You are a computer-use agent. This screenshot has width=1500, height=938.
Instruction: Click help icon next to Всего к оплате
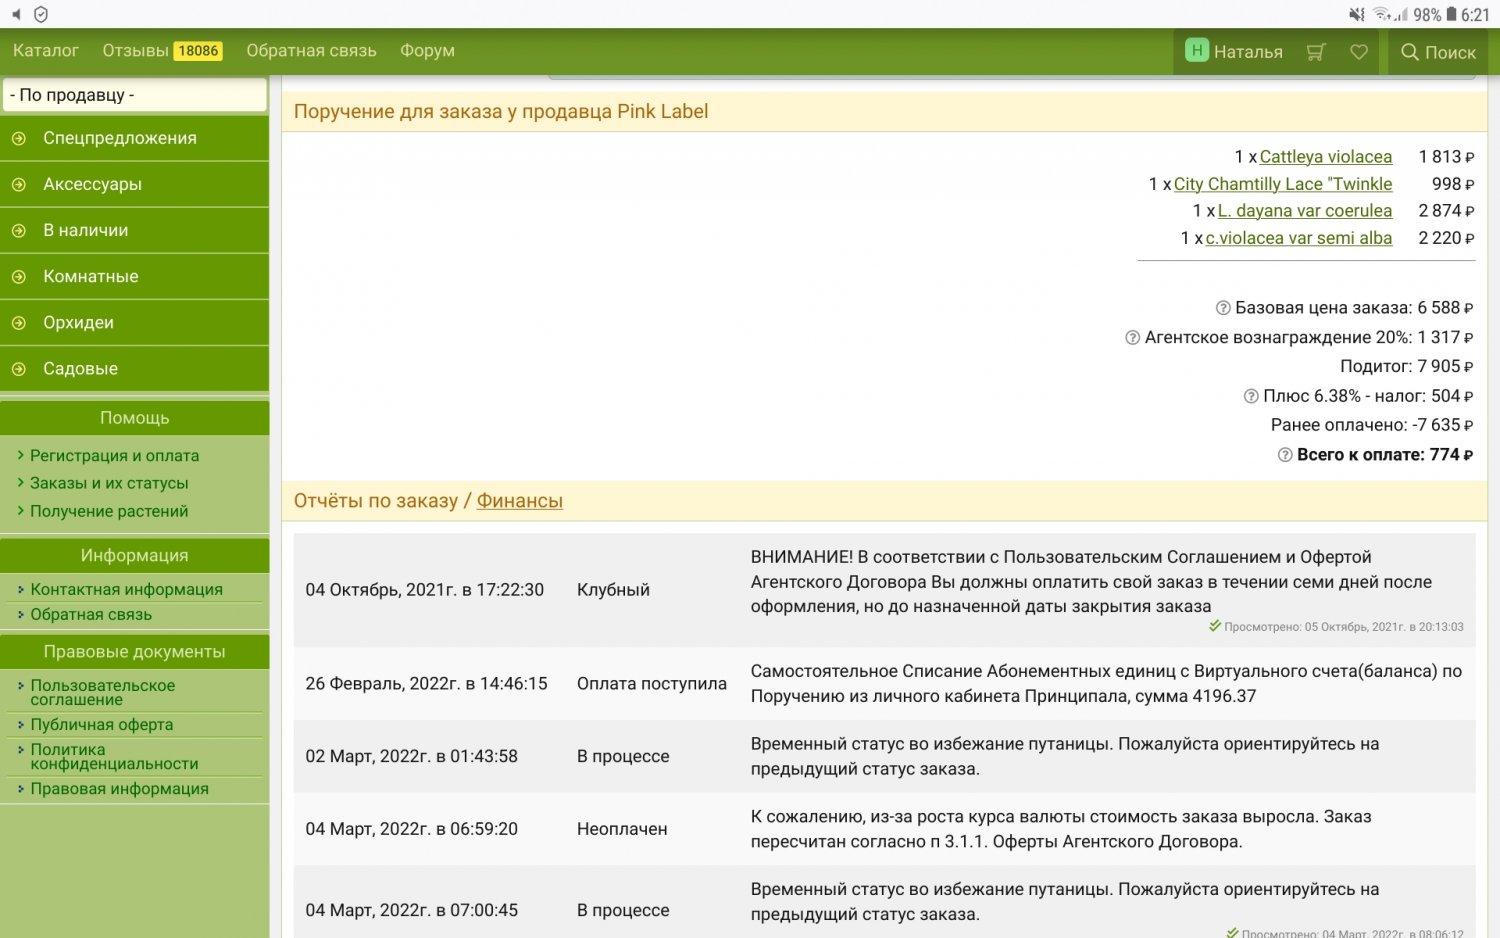coord(1285,455)
